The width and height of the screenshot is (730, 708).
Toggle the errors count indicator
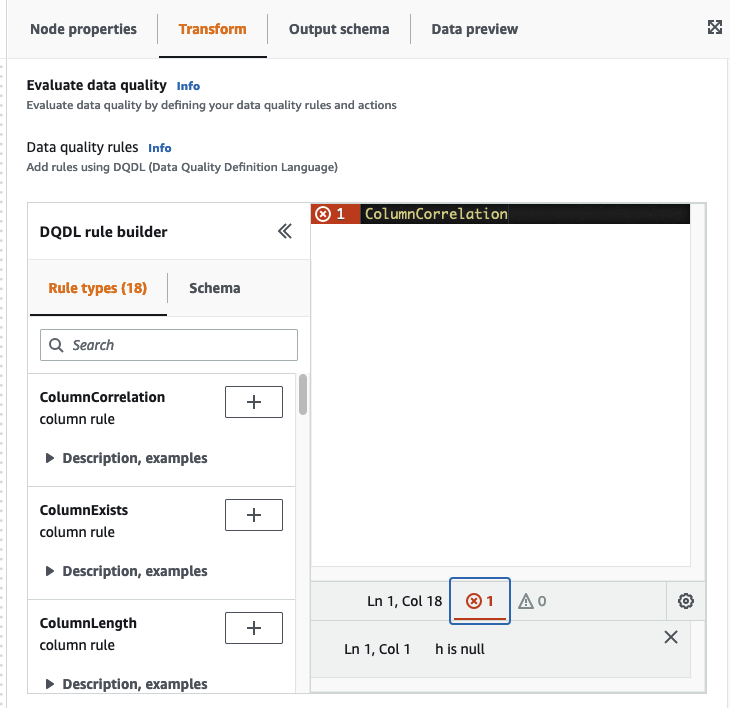(480, 601)
